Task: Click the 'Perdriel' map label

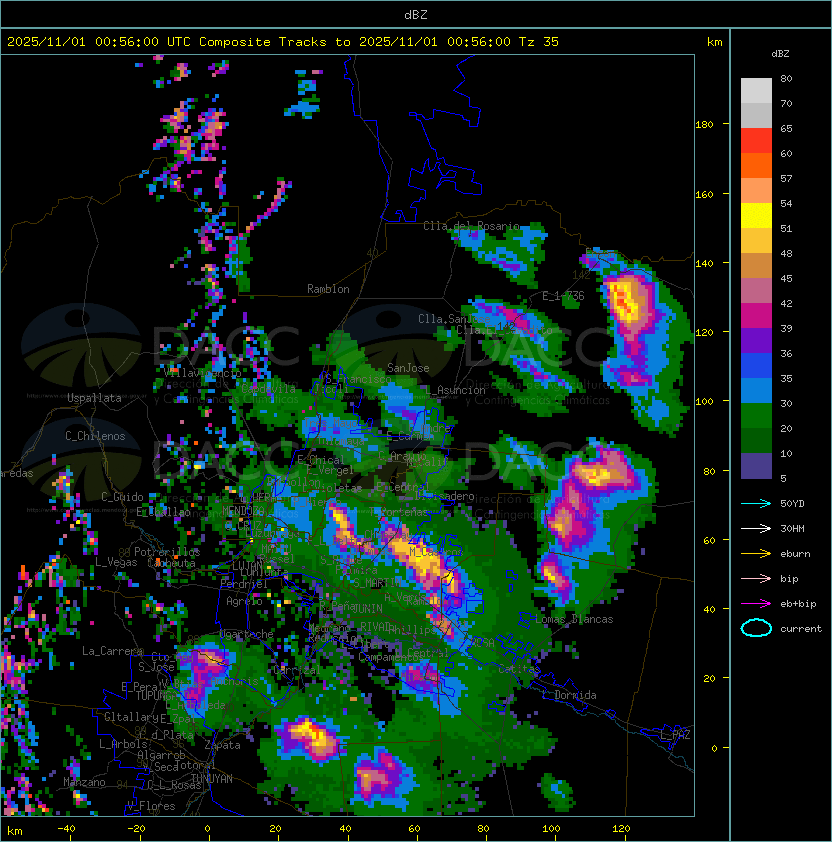Action: [244, 584]
